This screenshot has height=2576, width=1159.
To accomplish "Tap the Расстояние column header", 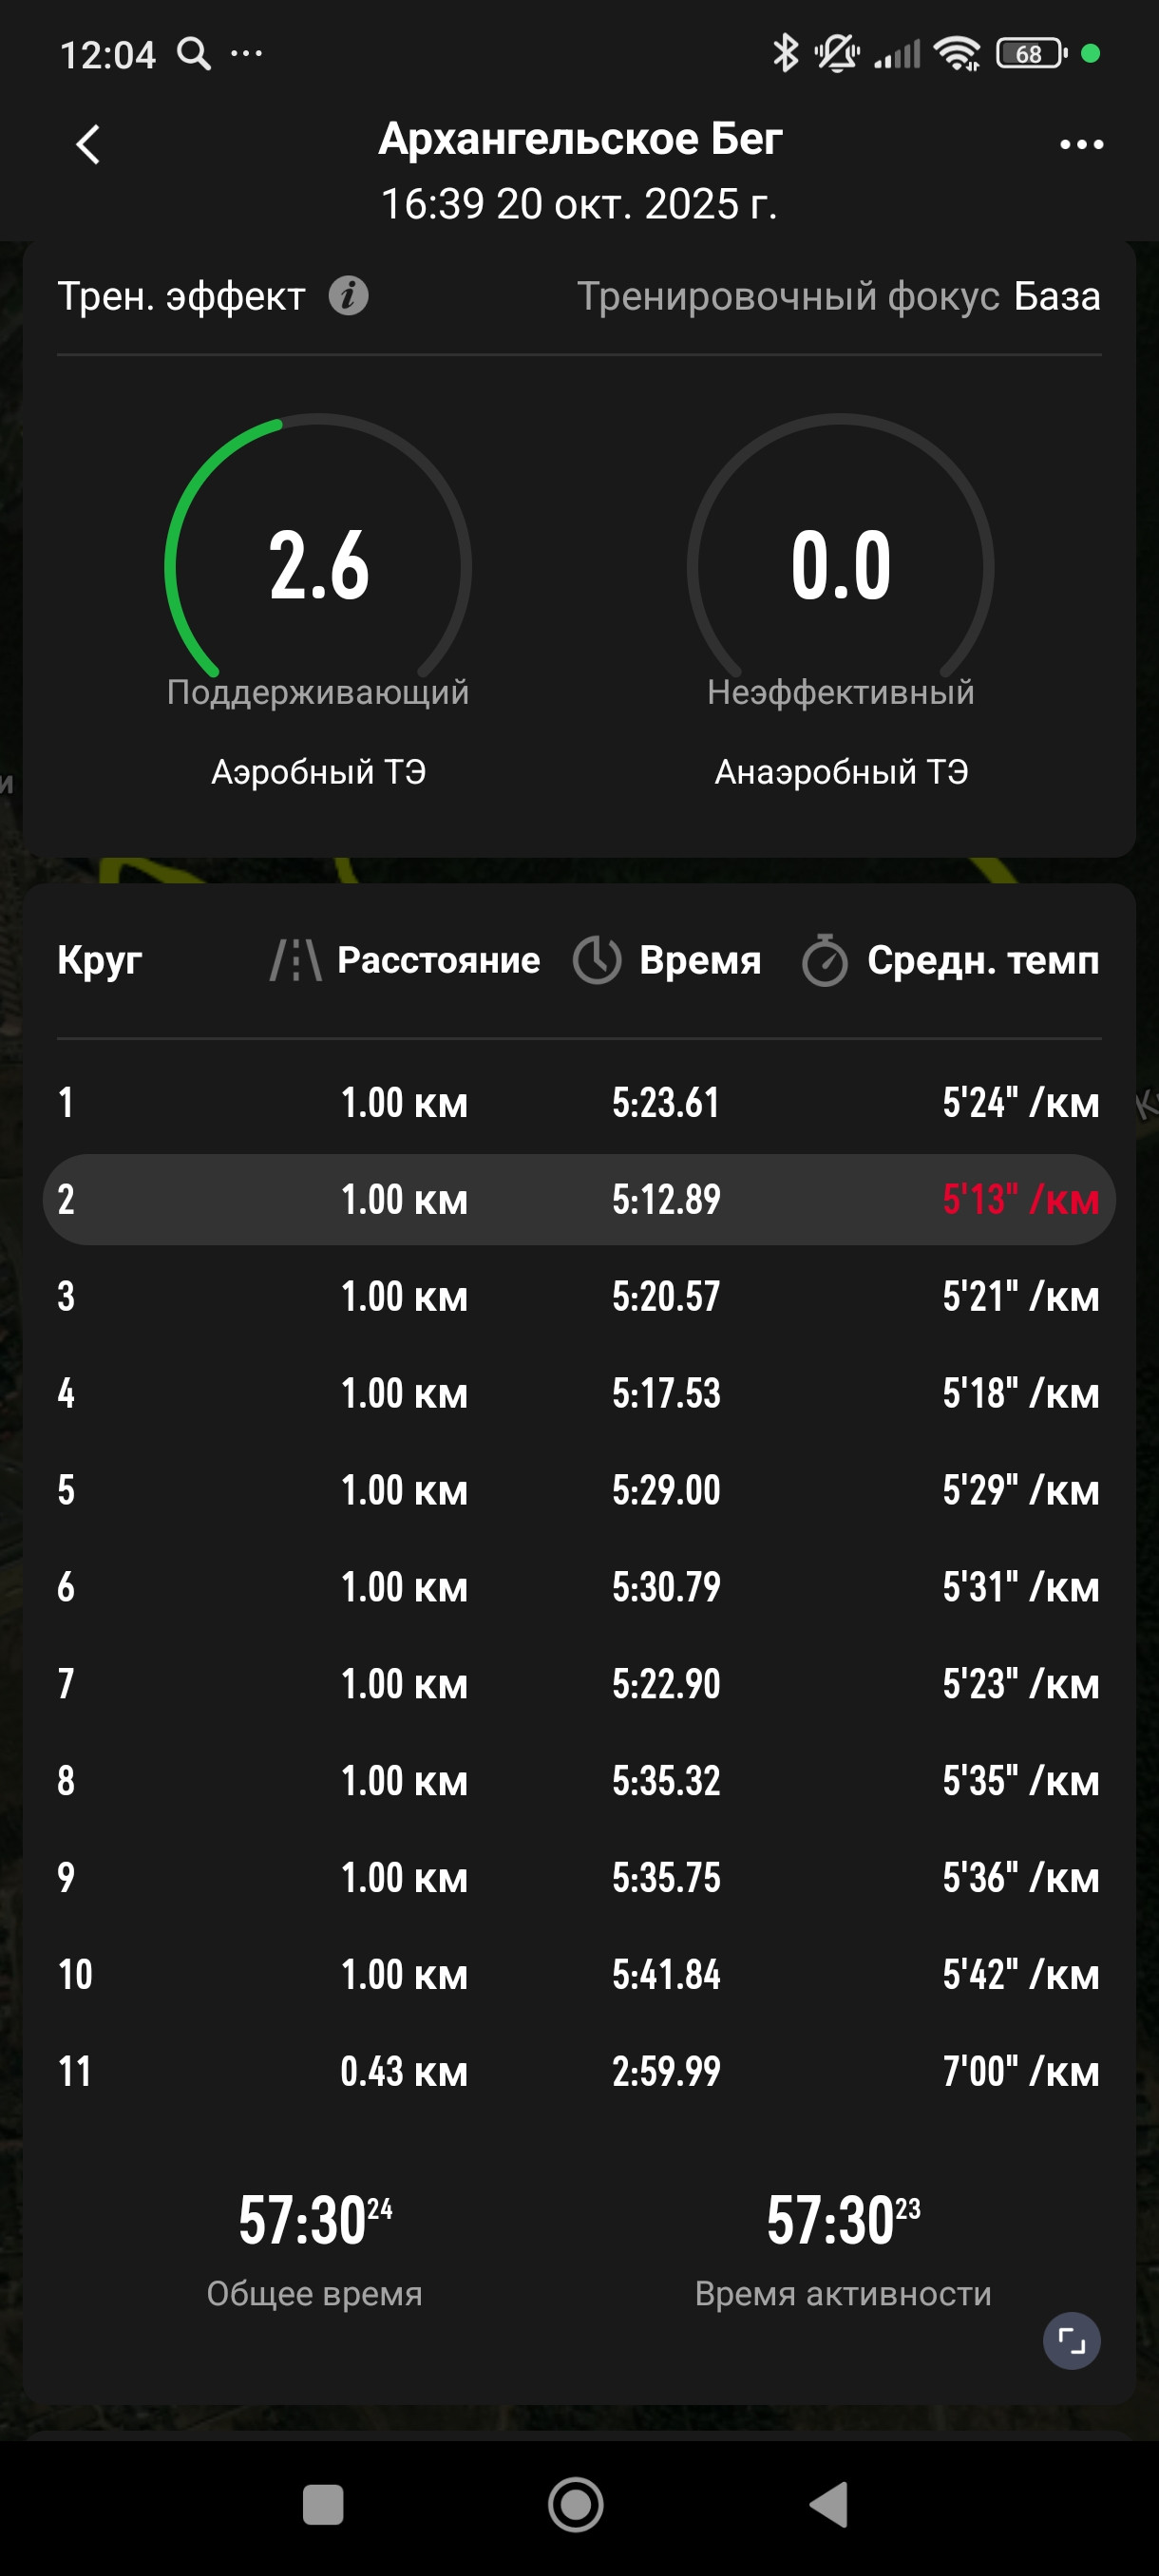I will click(x=438, y=960).
